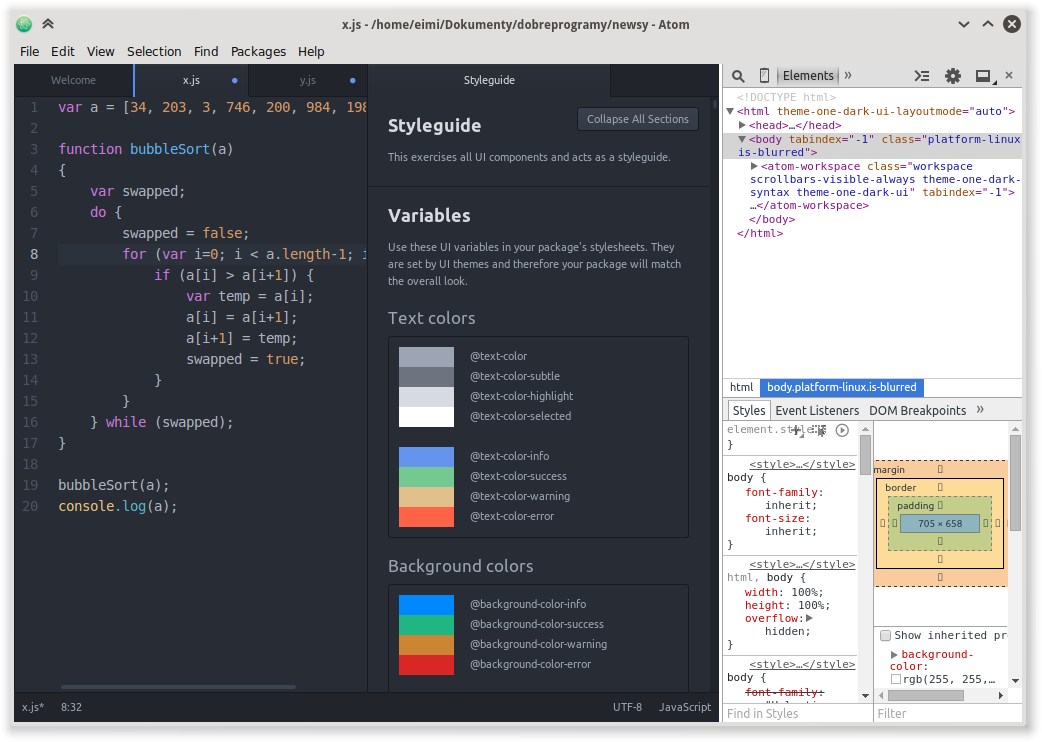
Task: Click the 705 × 658 content box in box model
Action: tap(940, 523)
